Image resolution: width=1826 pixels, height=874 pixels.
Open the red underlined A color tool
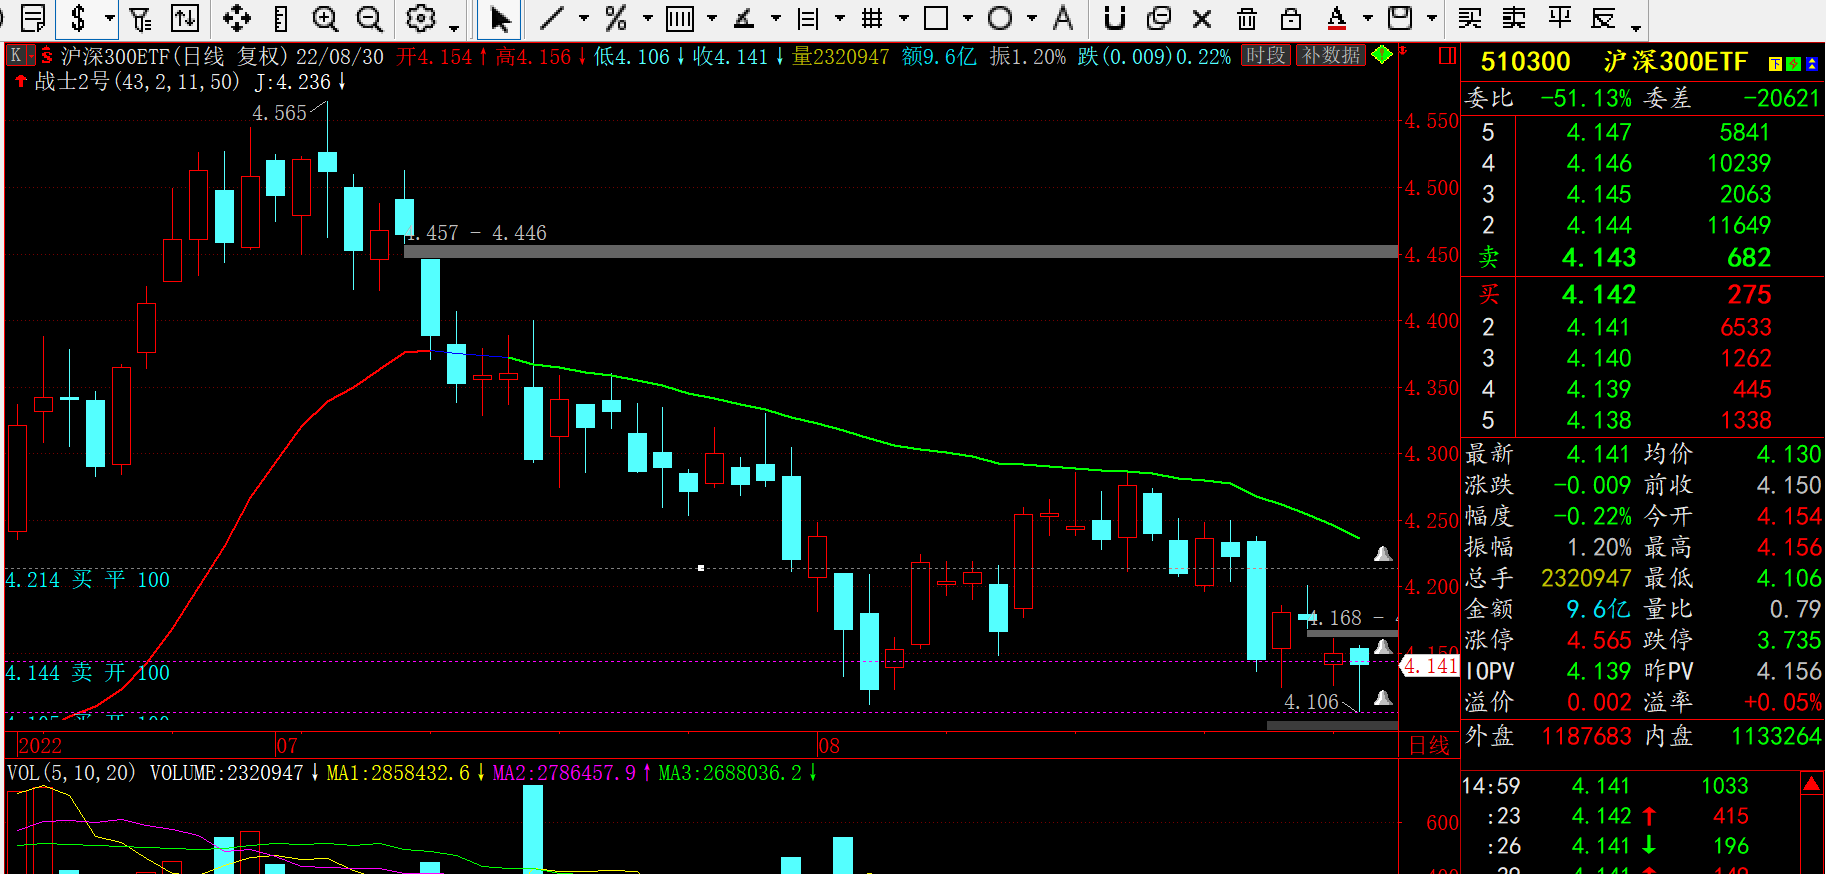[x=1336, y=18]
